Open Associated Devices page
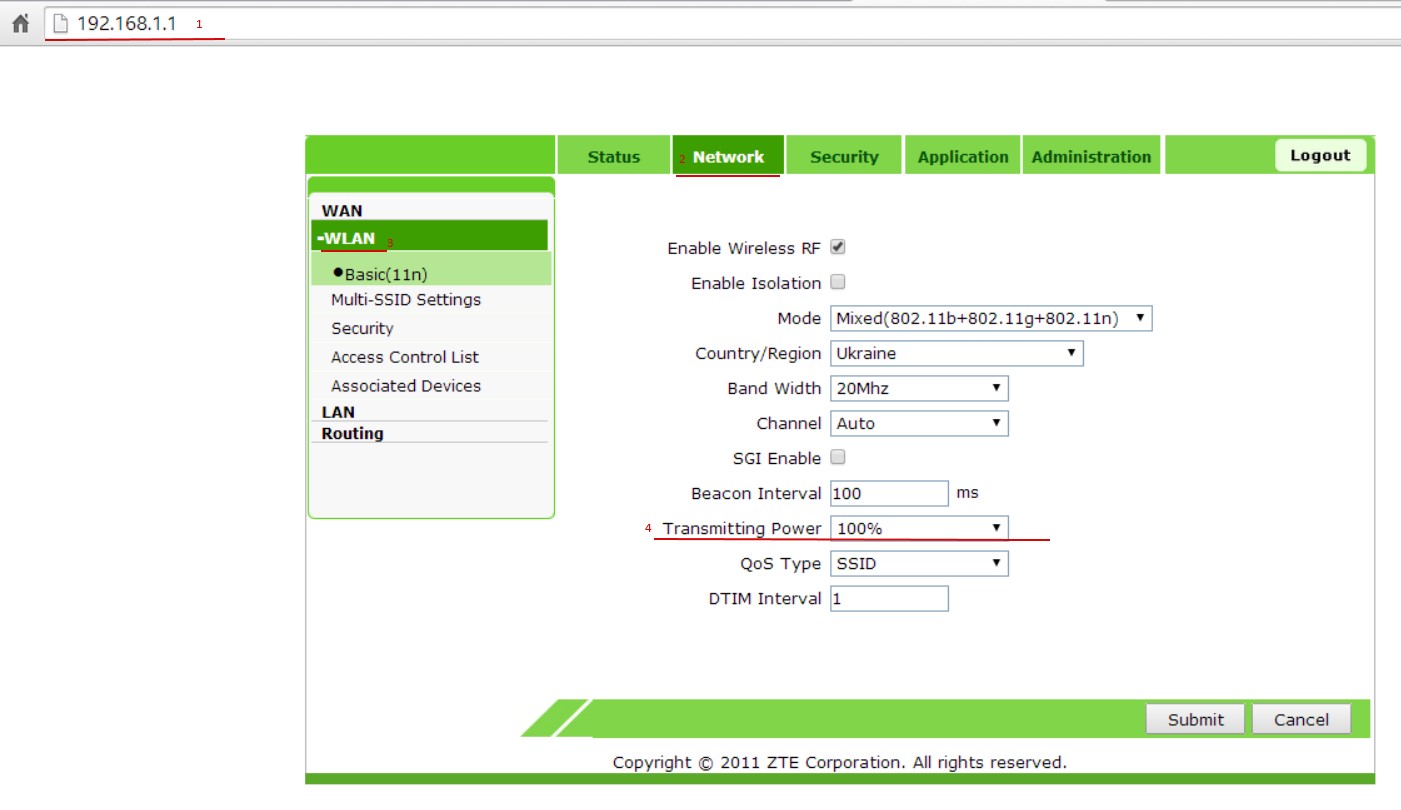 click(x=406, y=386)
